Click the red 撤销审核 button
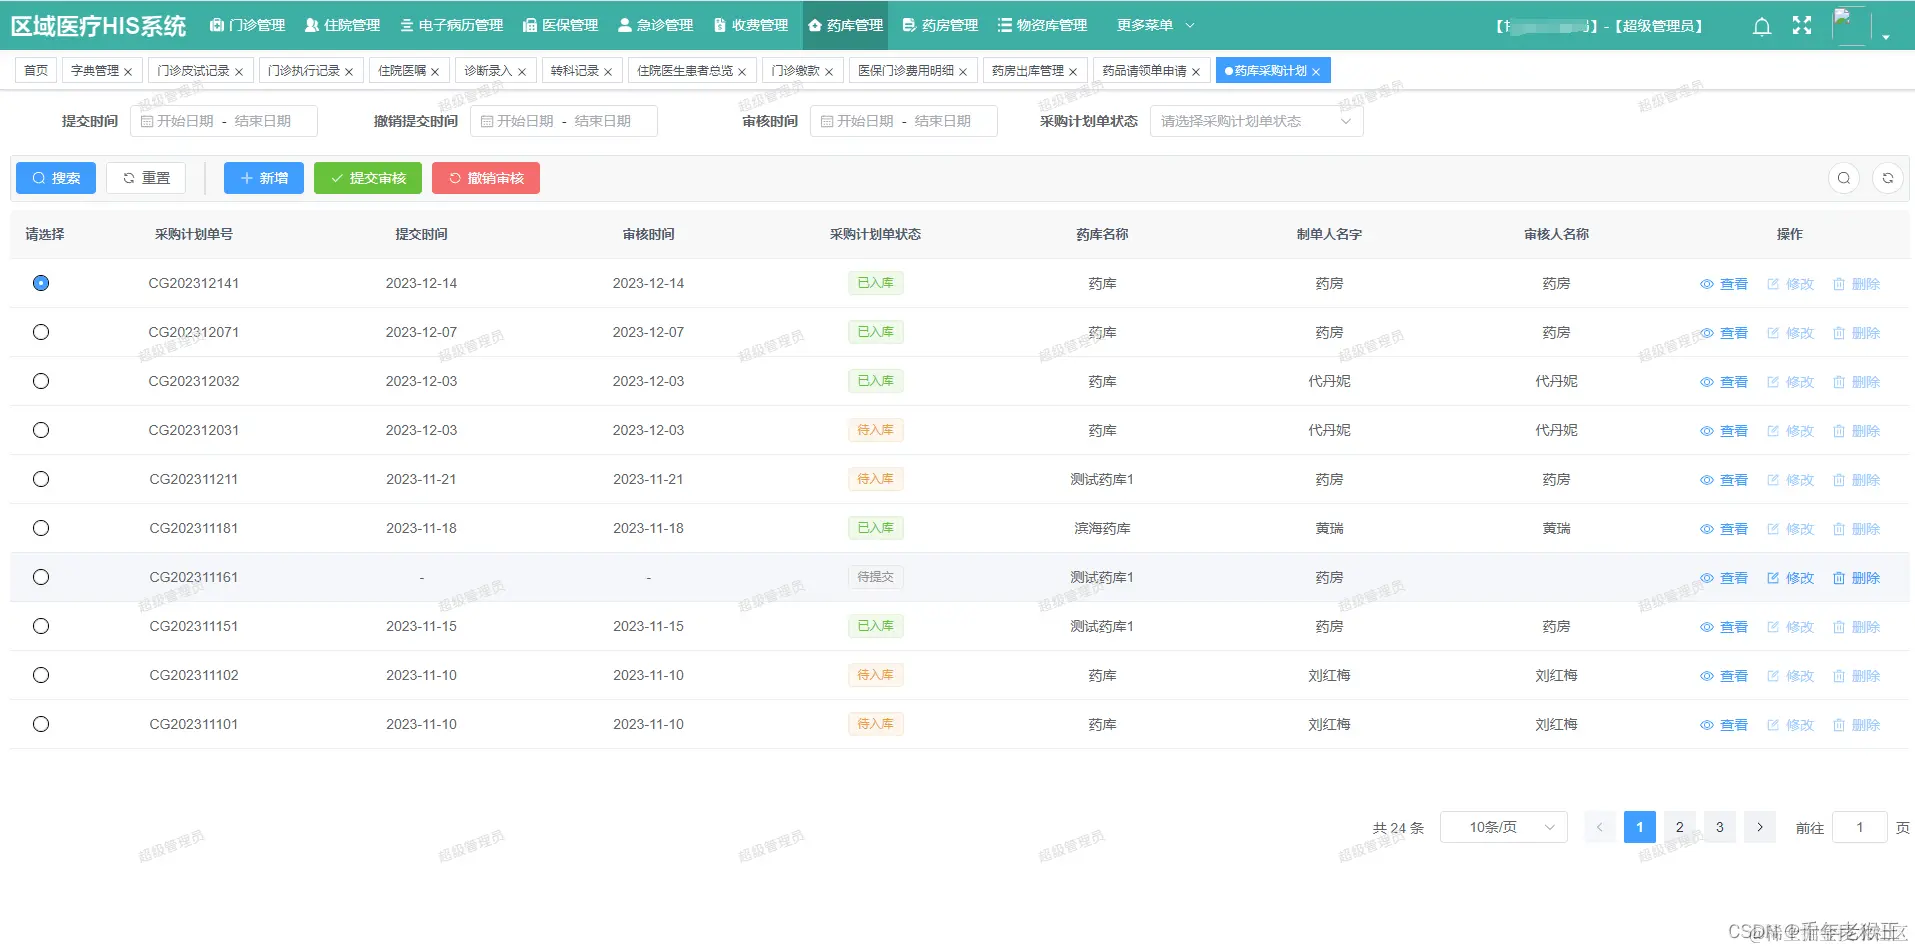1915x950 pixels. point(486,178)
